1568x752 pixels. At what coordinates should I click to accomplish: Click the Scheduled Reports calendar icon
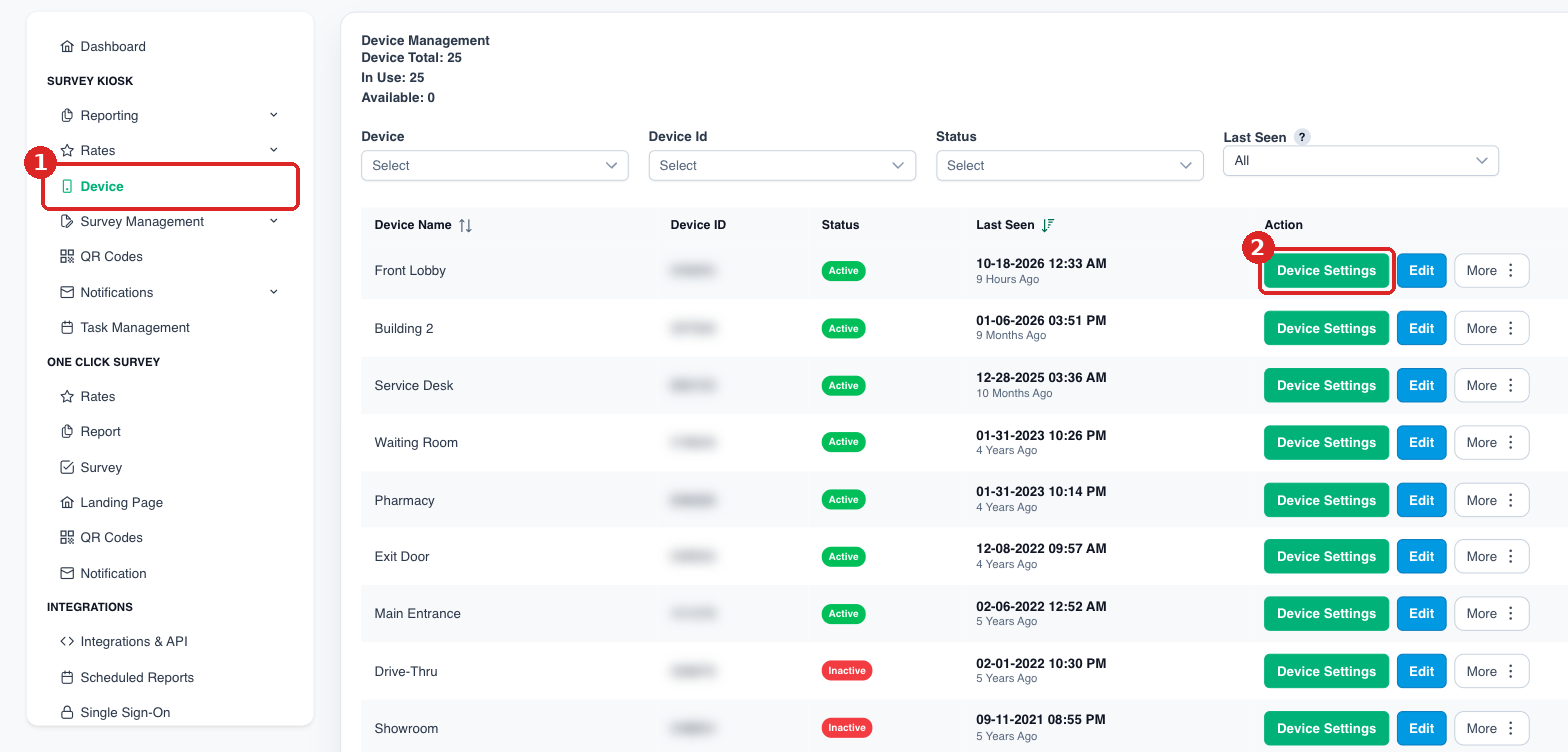point(67,678)
